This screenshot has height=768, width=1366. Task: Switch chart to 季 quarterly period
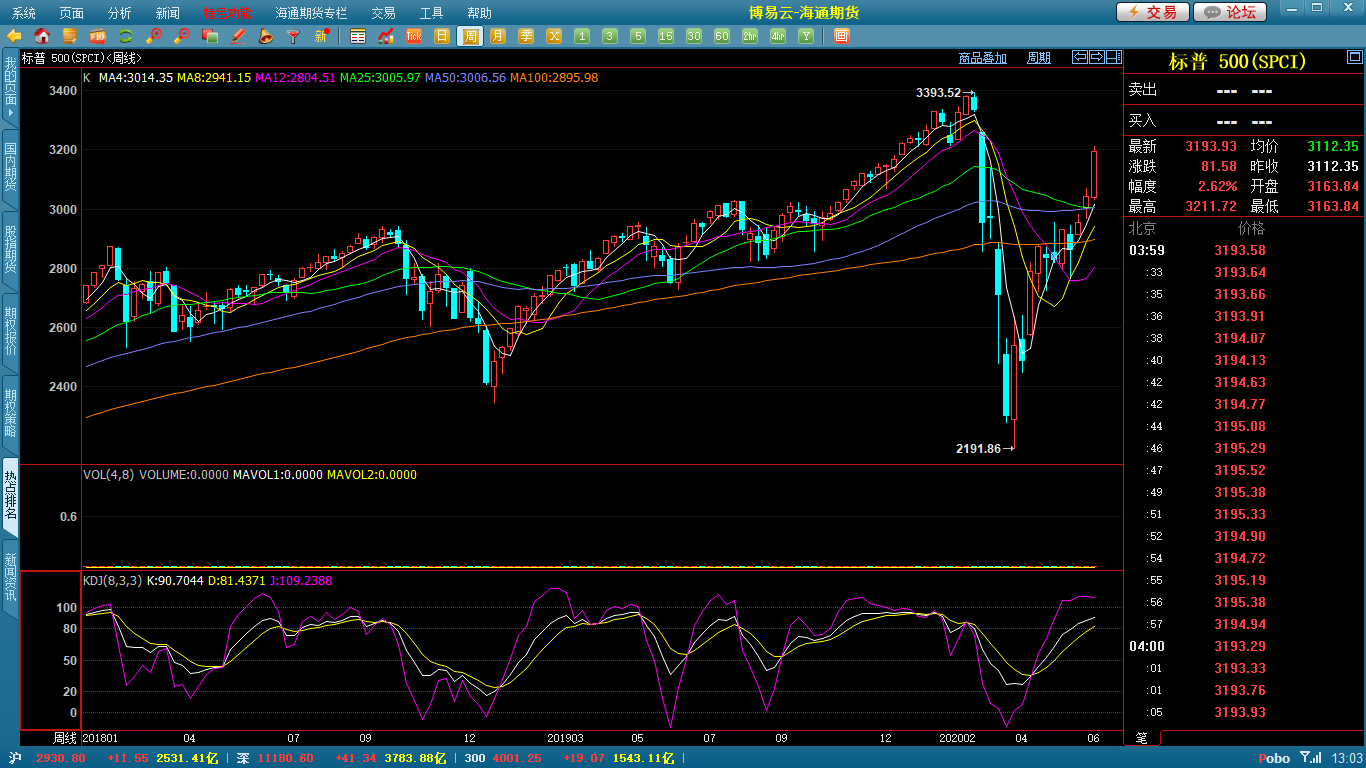point(526,36)
